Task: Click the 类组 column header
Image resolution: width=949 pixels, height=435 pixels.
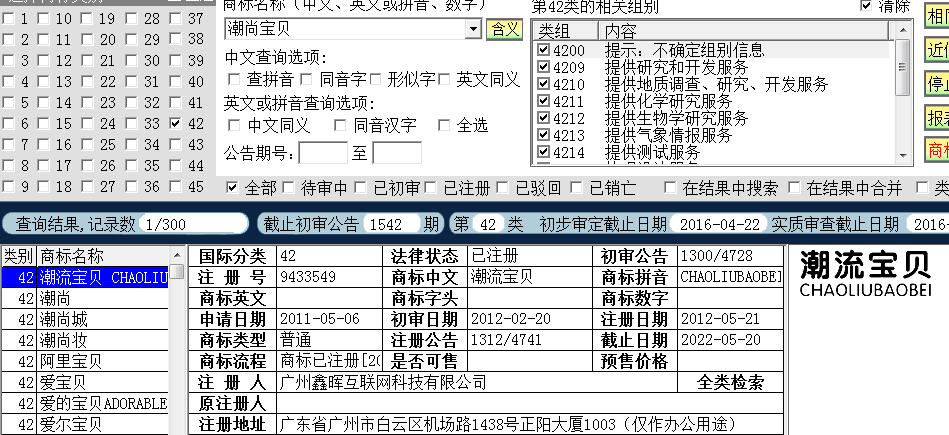Action: (566, 30)
